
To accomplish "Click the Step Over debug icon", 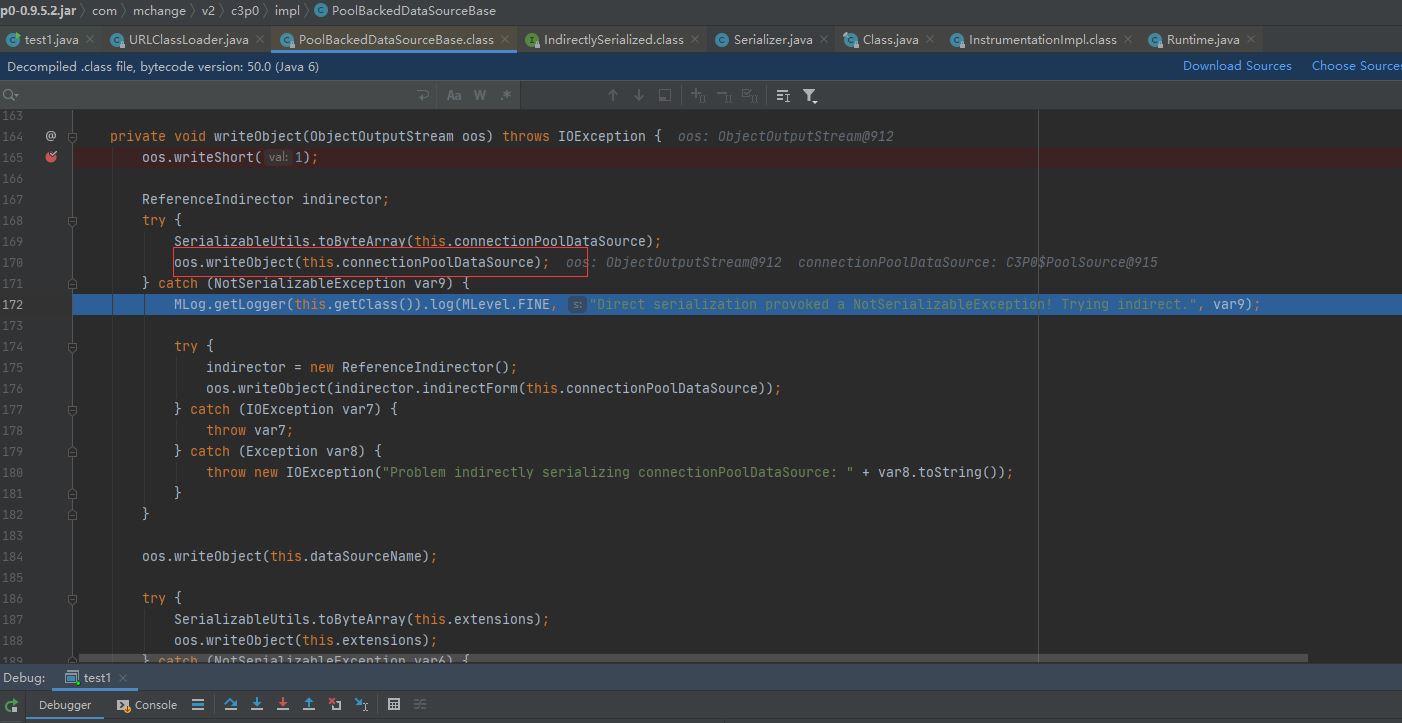I will click(x=231, y=704).
